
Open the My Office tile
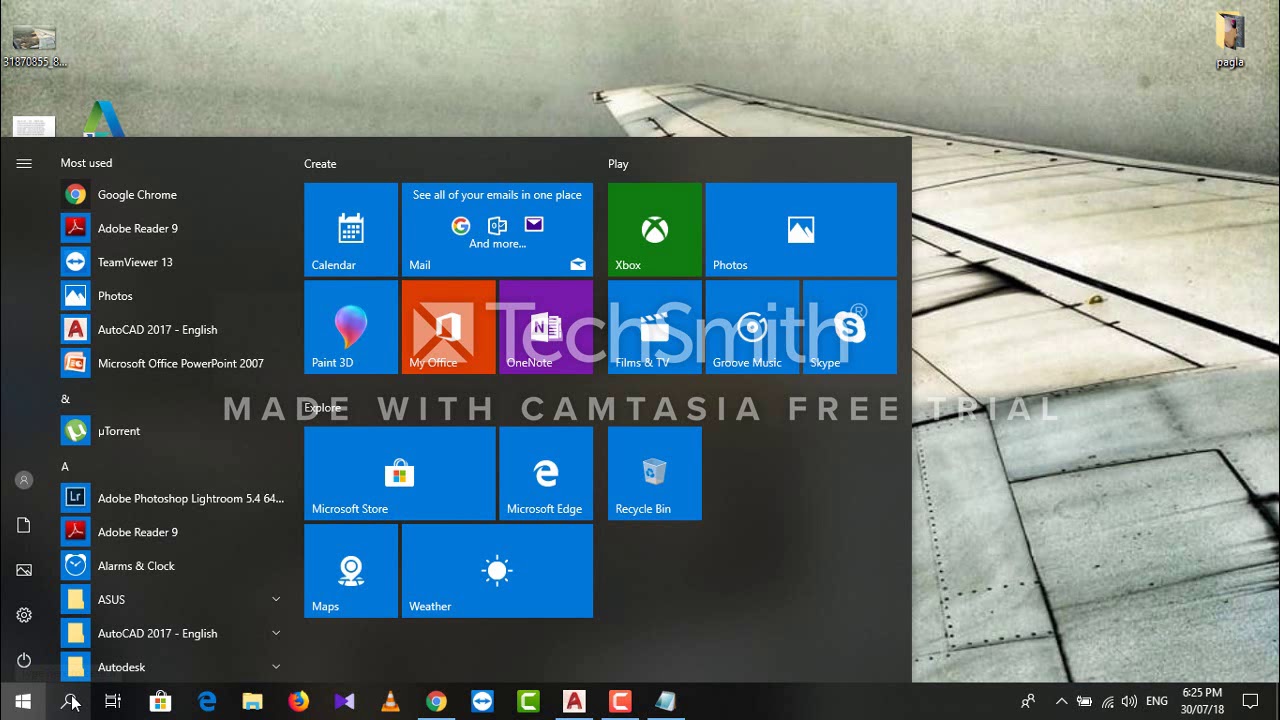448,327
